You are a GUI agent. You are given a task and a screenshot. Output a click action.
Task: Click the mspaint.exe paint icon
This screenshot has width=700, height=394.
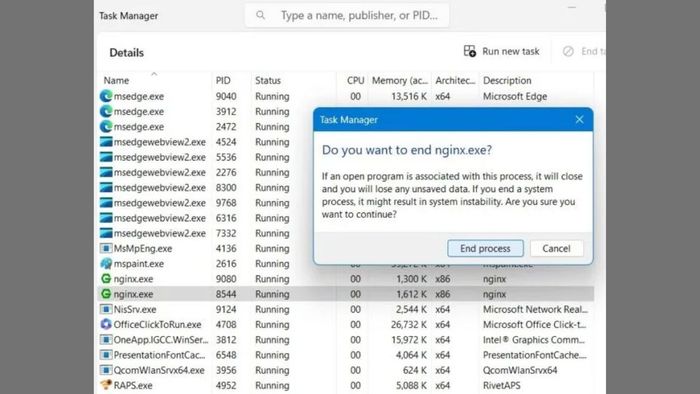[x=106, y=263]
